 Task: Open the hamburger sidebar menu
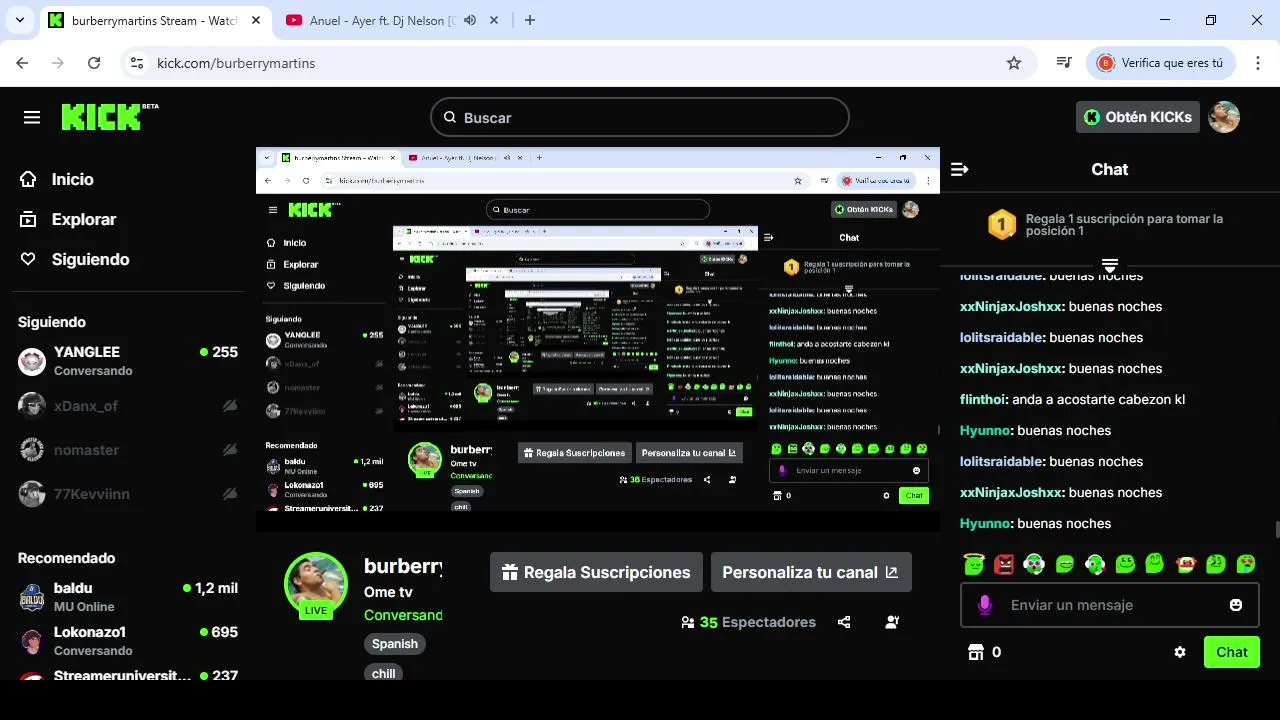32,118
